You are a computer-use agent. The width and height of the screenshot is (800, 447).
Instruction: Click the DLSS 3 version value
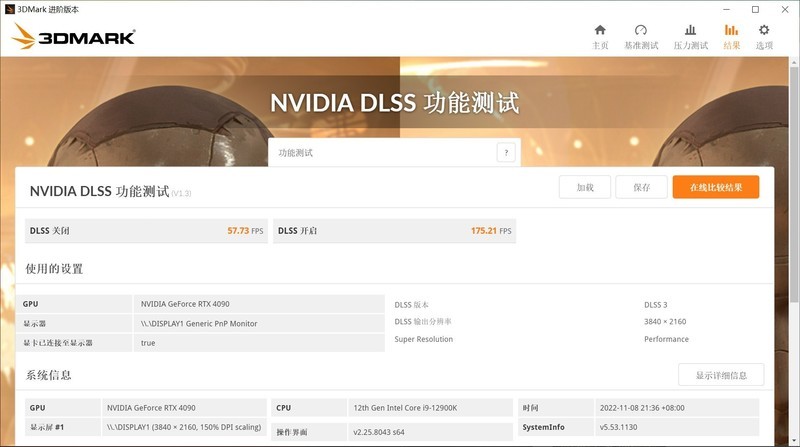(656, 305)
